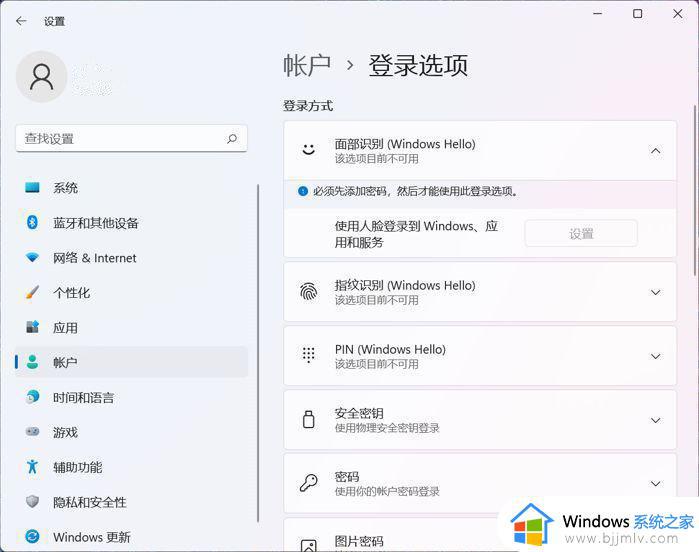This screenshot has width=699, height=552.
Task: Click the security key USB icon
Action: [308, 420]
